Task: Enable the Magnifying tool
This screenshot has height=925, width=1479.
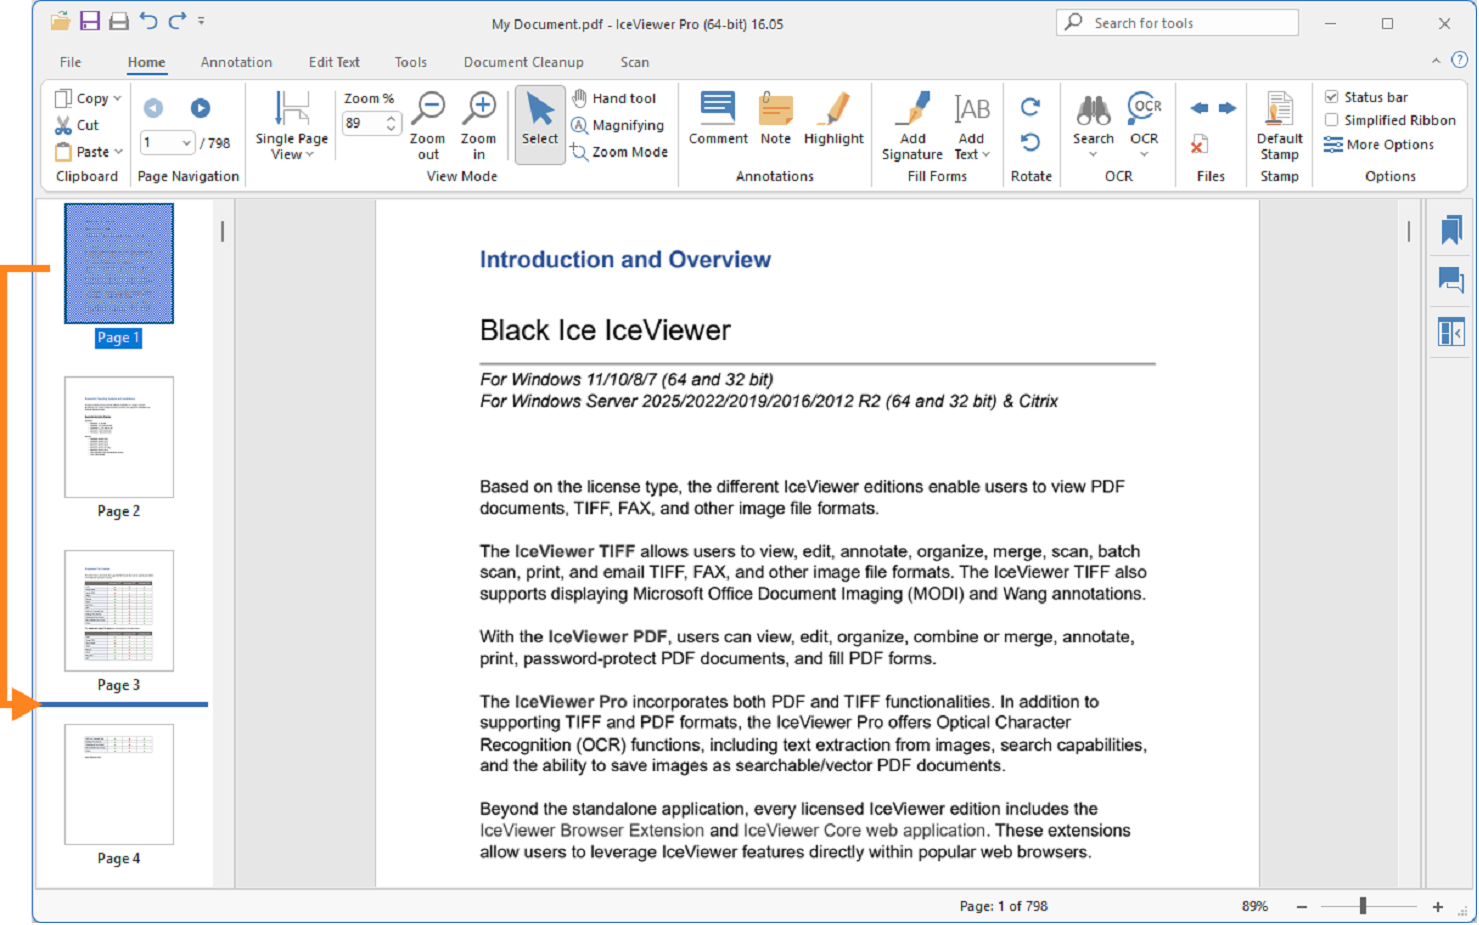Action: pos(617,125)
